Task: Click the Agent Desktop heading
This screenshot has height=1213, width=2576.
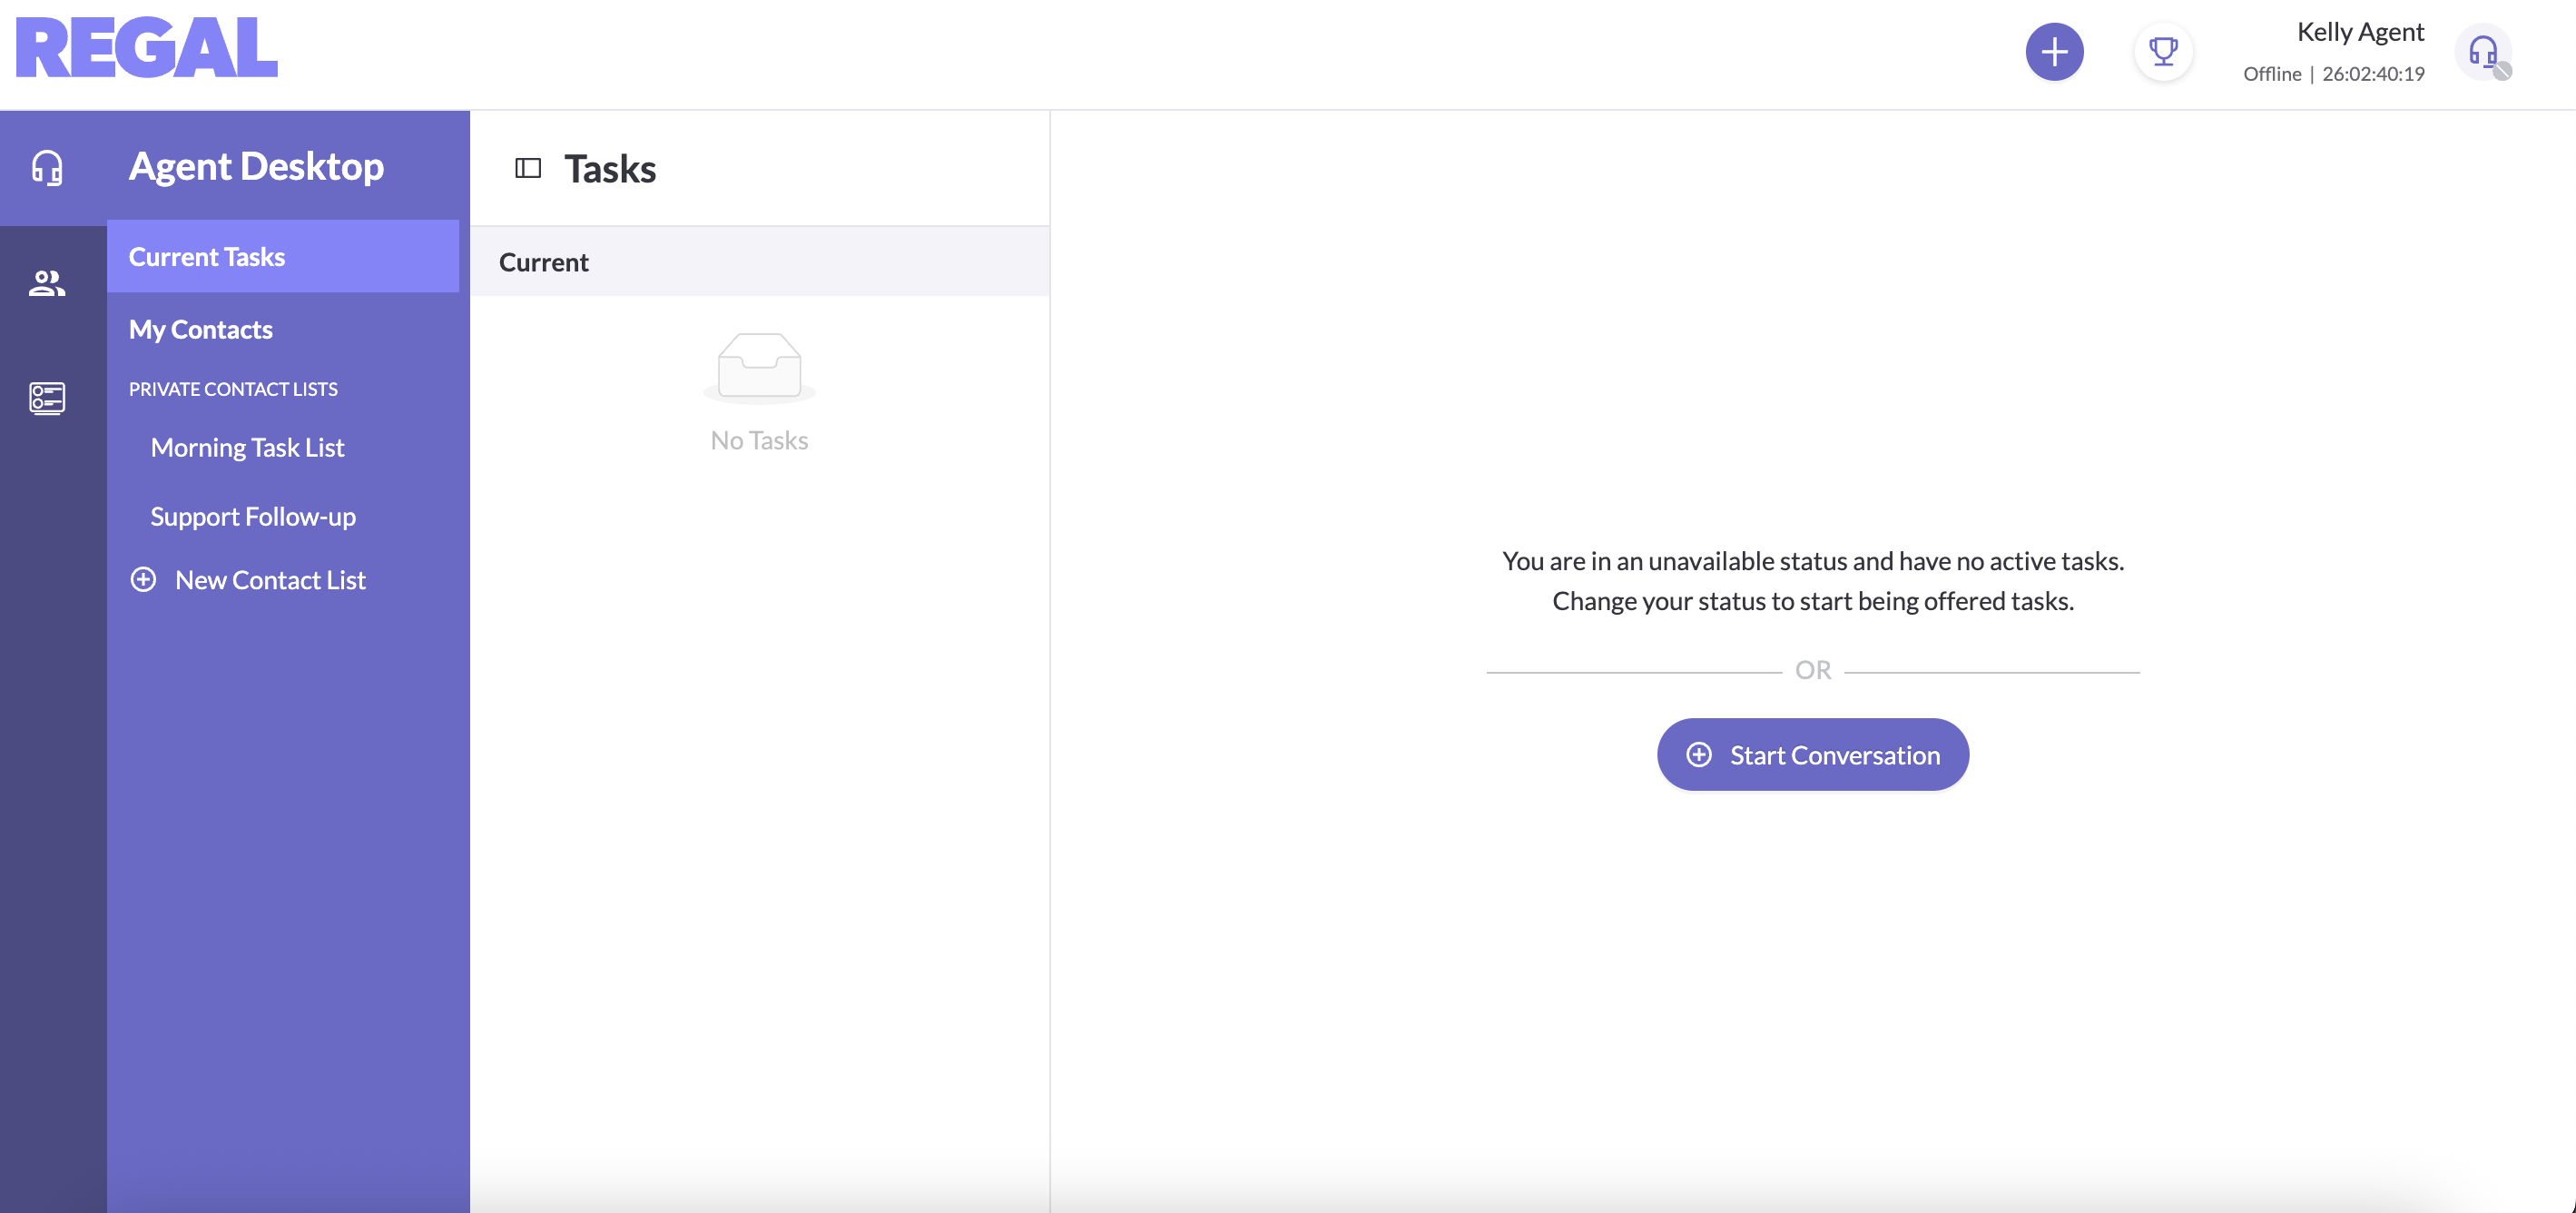Action: coord(256,167)
